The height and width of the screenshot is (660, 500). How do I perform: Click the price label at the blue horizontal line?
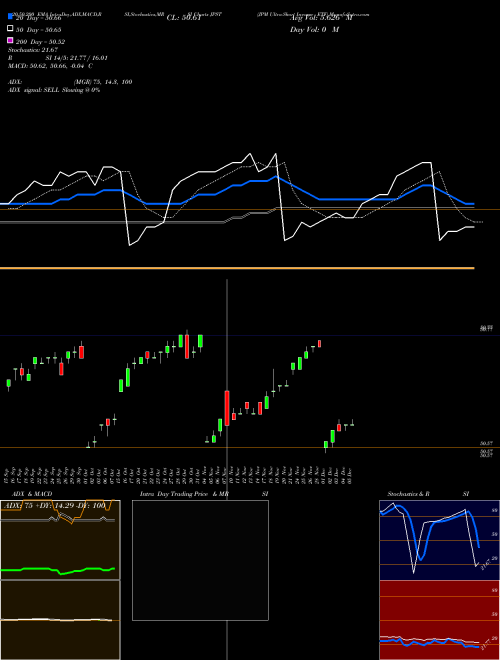point(486,328)
